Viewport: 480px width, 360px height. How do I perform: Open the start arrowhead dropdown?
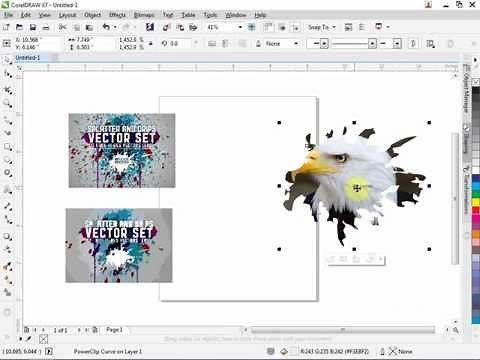point(325,44)
